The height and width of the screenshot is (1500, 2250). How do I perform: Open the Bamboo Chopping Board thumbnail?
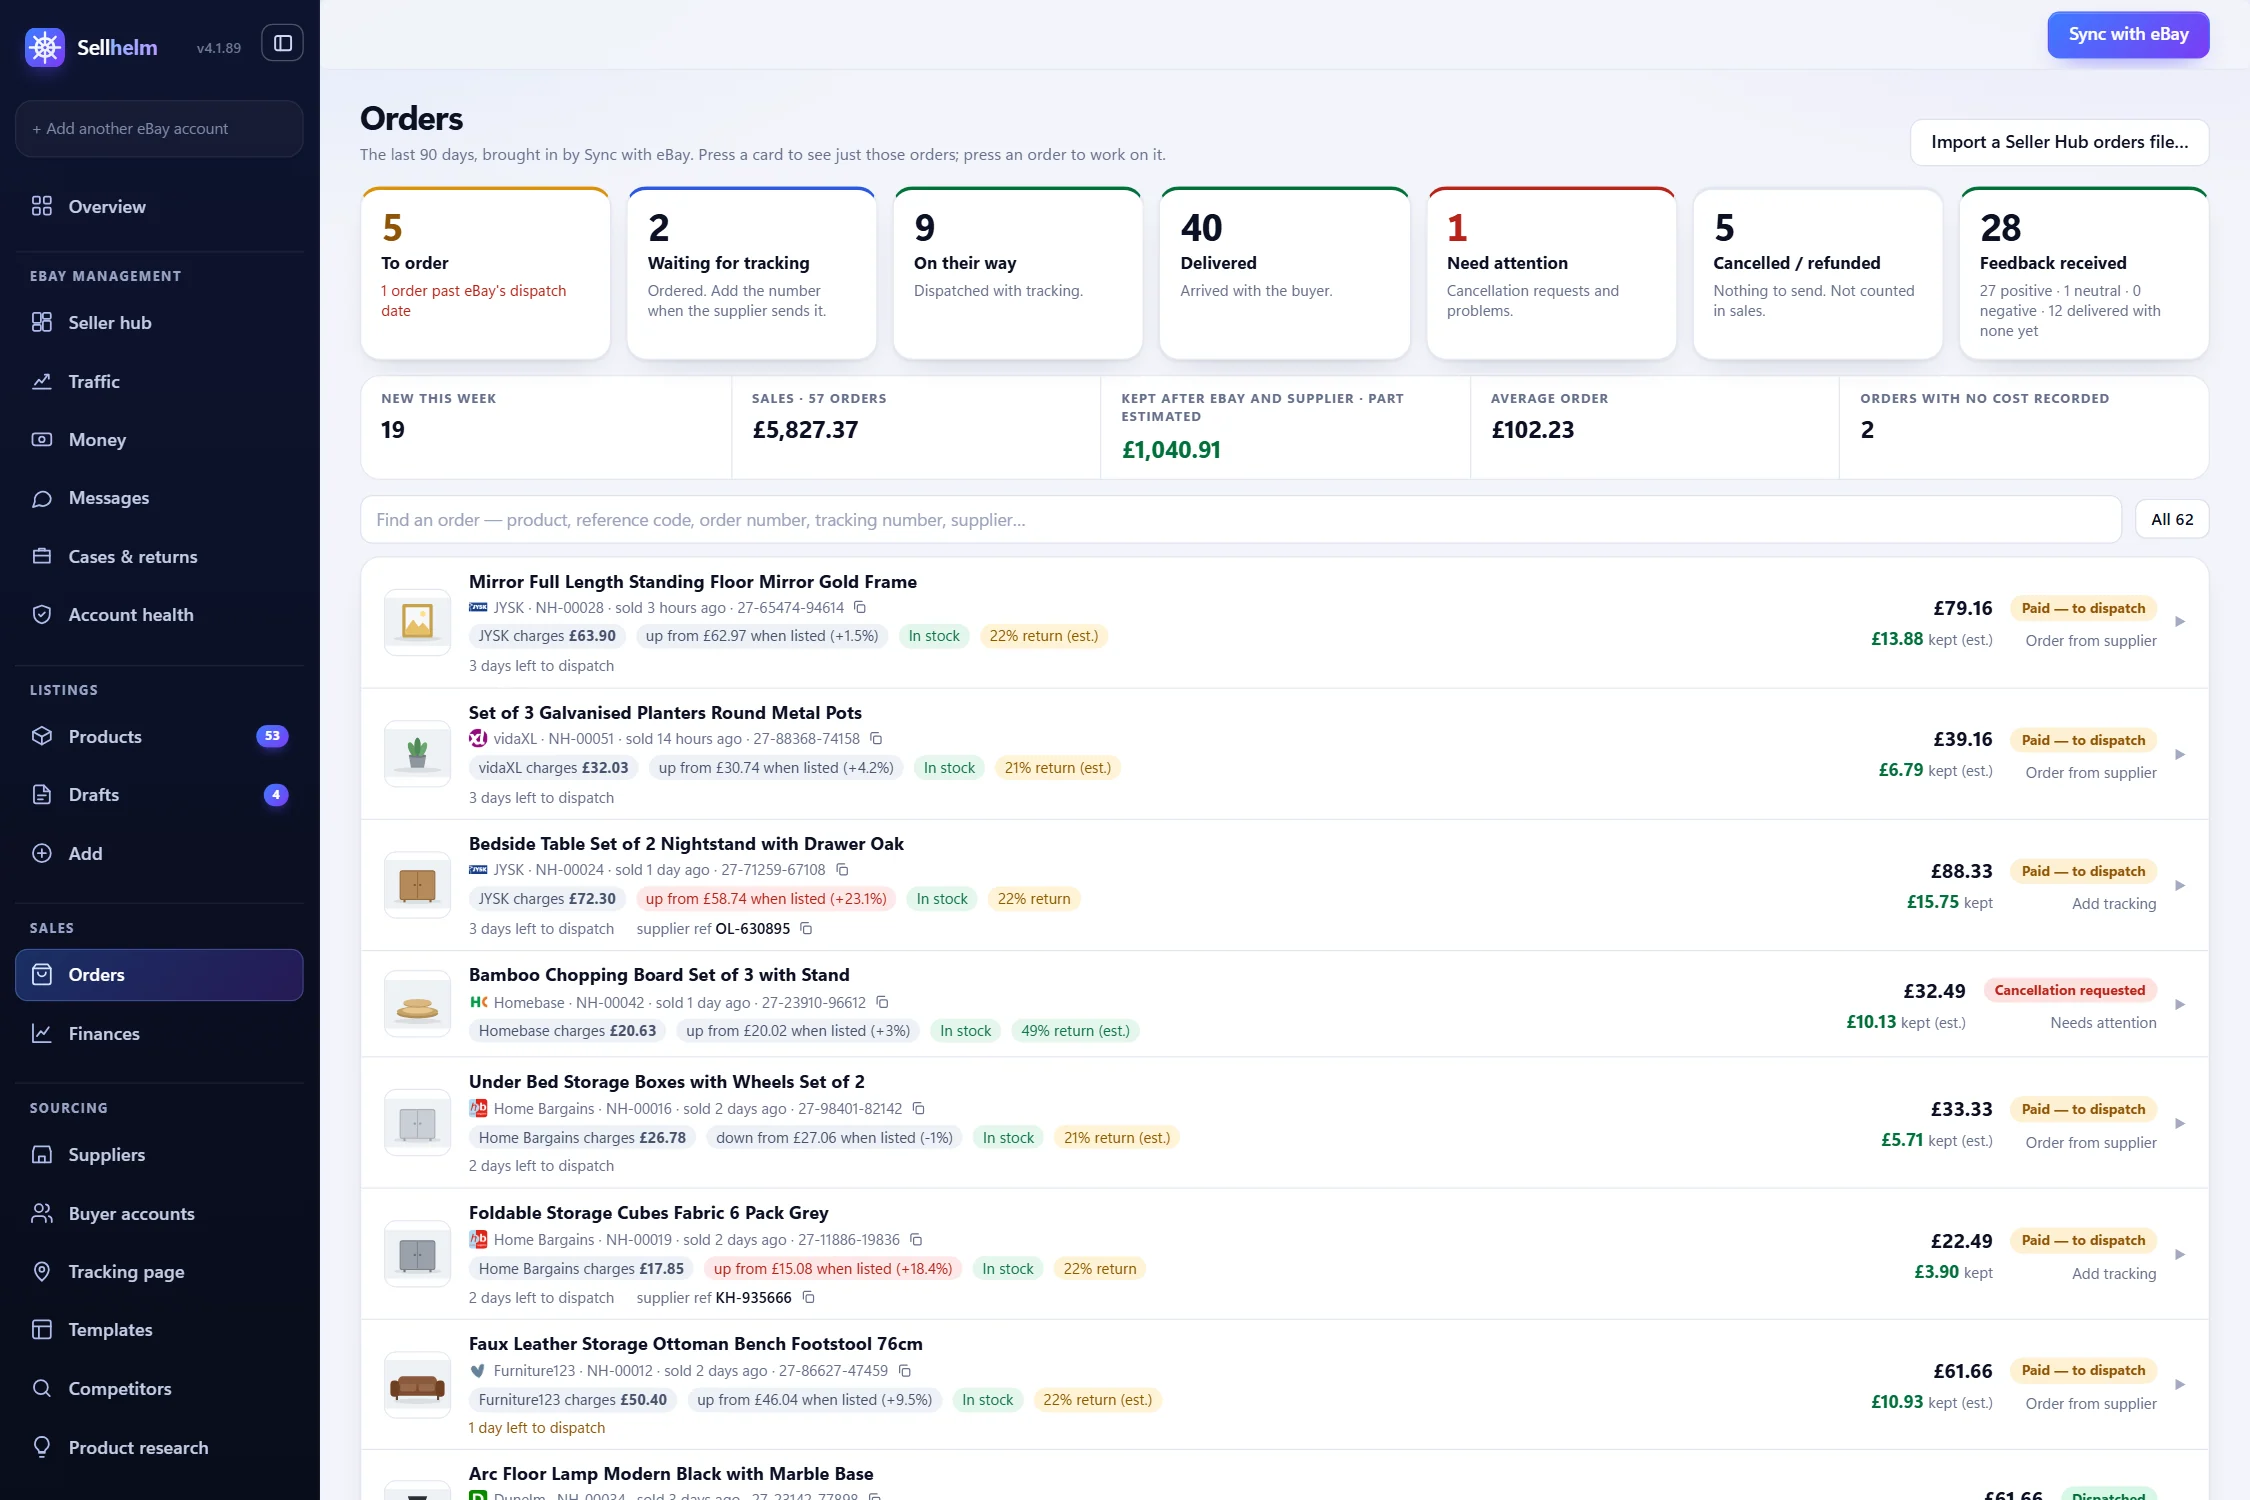[417, 1004]
